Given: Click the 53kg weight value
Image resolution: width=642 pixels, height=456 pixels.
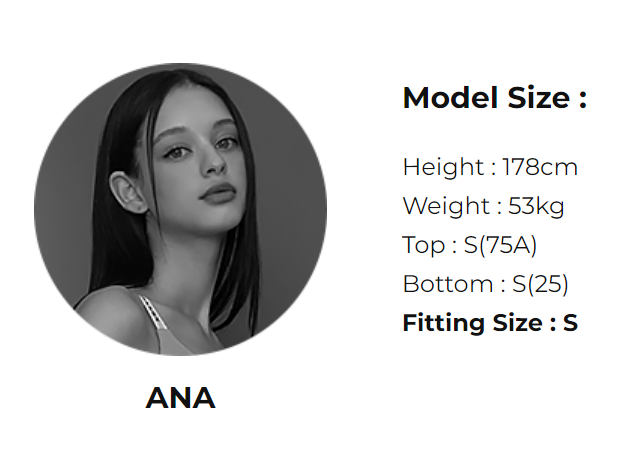Looking at the screenshot, I should [536, 205].
